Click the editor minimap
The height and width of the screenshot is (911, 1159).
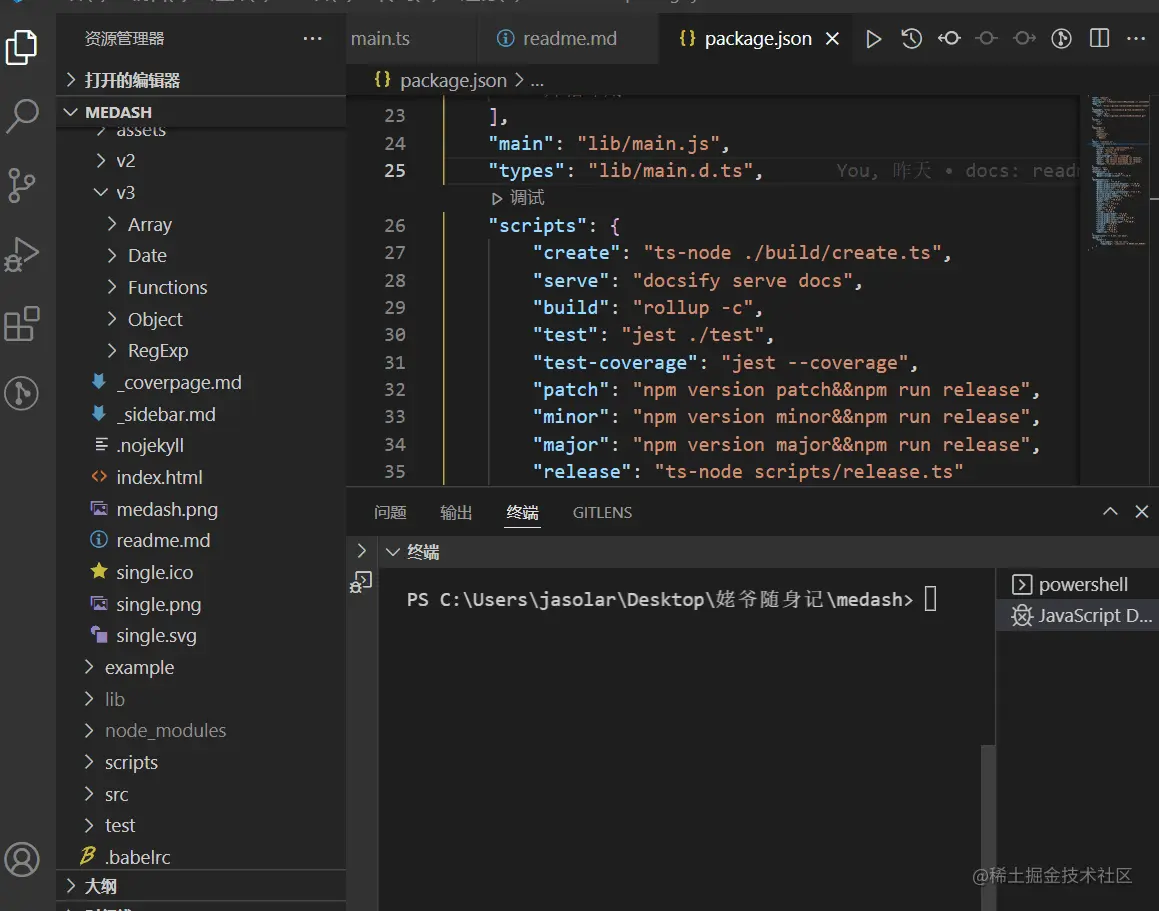(1113, 170)
